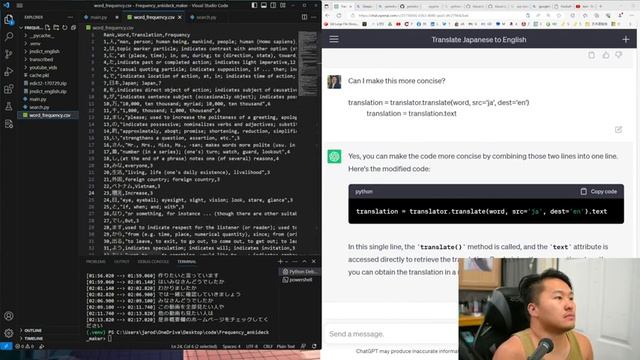Select the Terminal panel tab
640x360 pixels.
click(x=187, y=262)
